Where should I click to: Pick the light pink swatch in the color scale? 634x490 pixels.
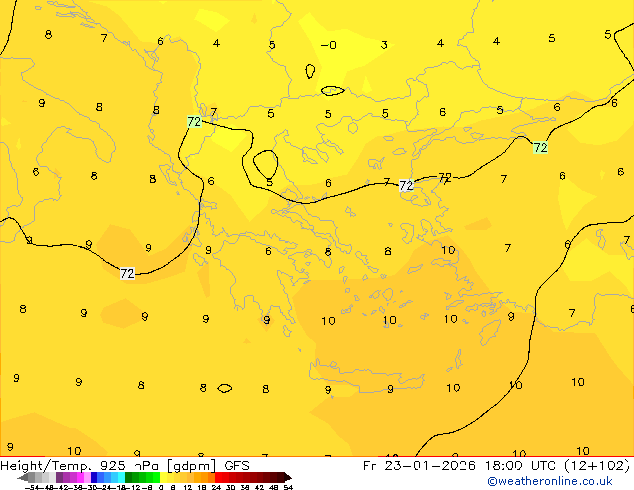coord(87,477)
